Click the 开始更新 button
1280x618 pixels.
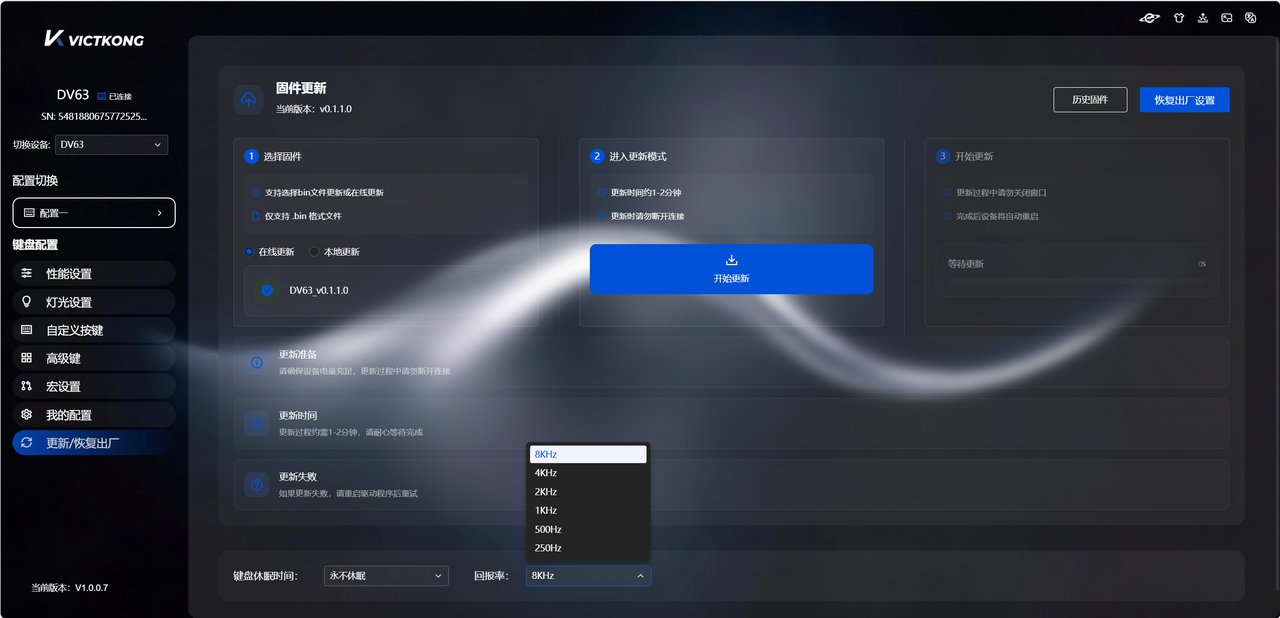pos(731,269)
